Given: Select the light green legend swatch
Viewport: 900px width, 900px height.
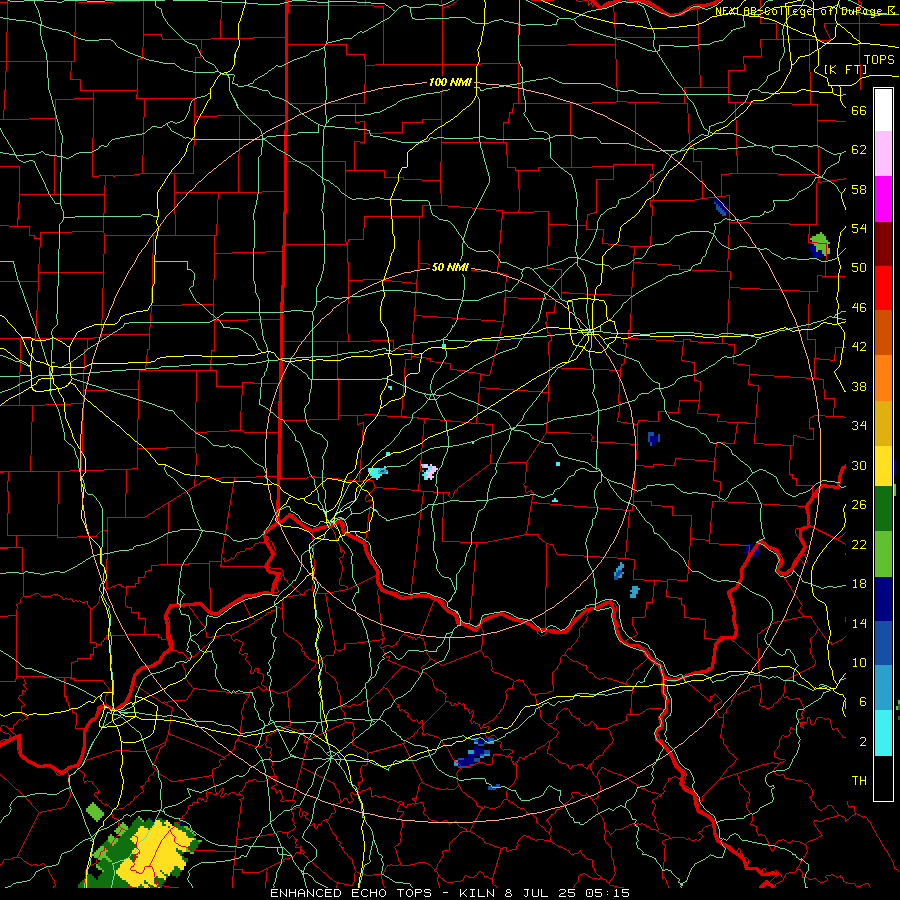Looking at the screenshot, I should [883, 554].
